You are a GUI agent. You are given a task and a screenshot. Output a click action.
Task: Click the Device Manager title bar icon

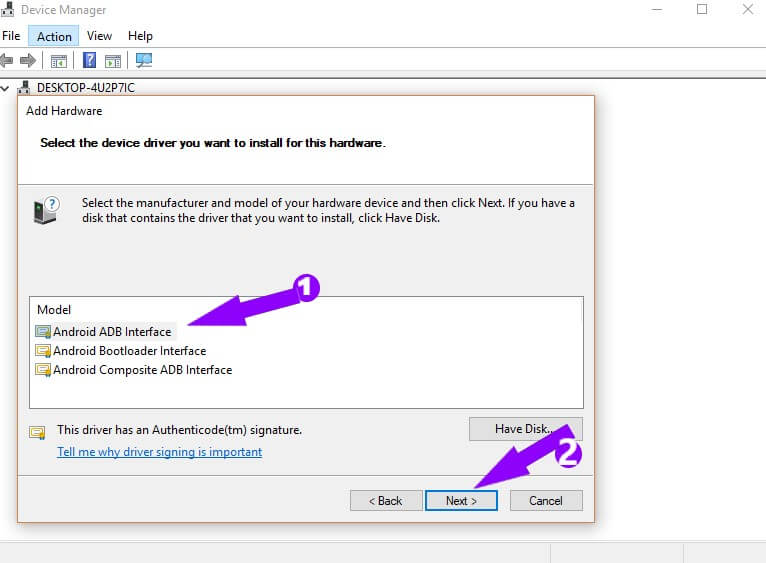pos(8,9)
